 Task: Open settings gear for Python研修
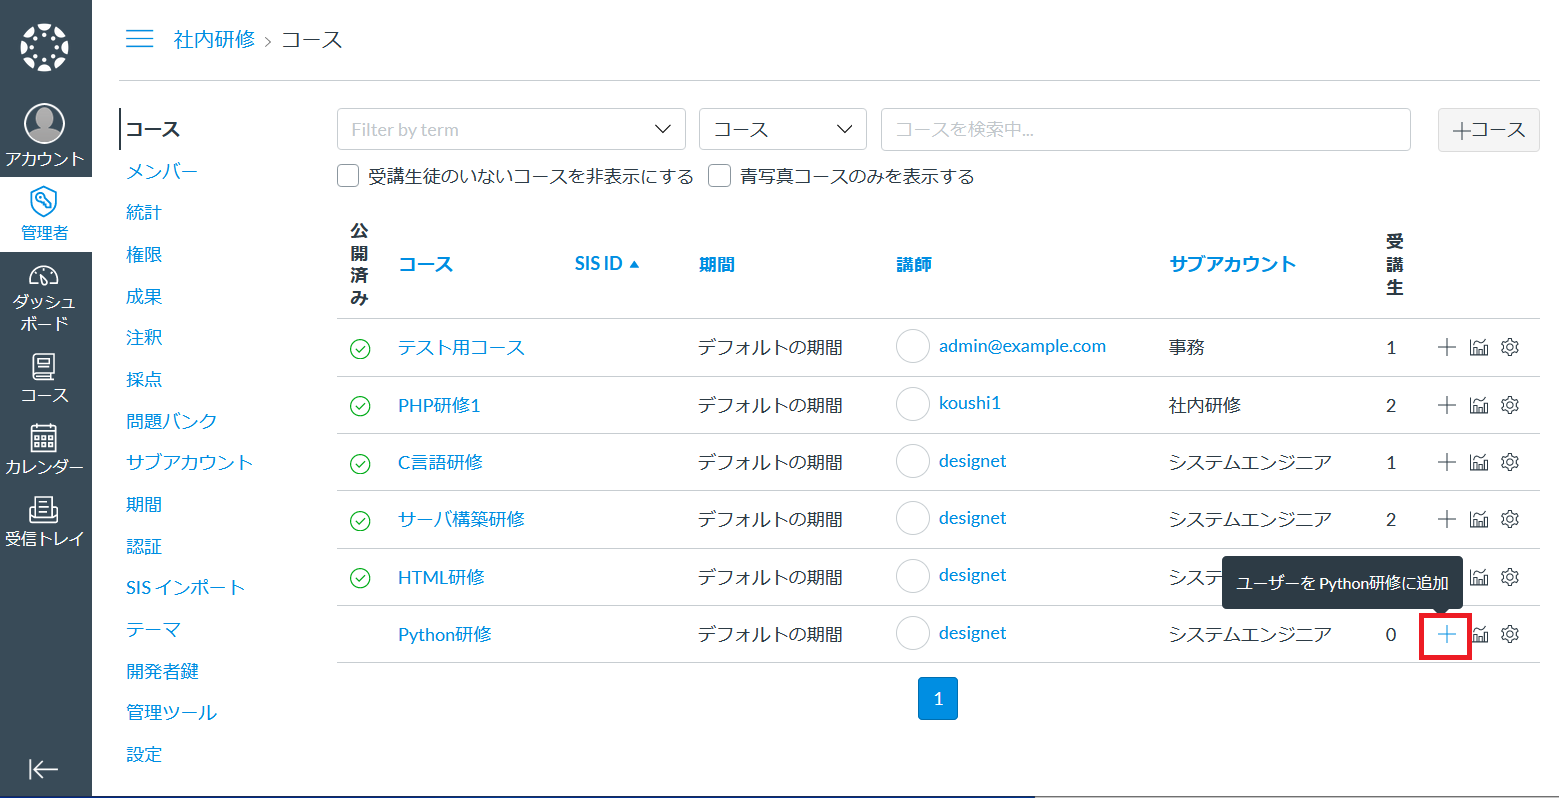(x=1510, y=634)
